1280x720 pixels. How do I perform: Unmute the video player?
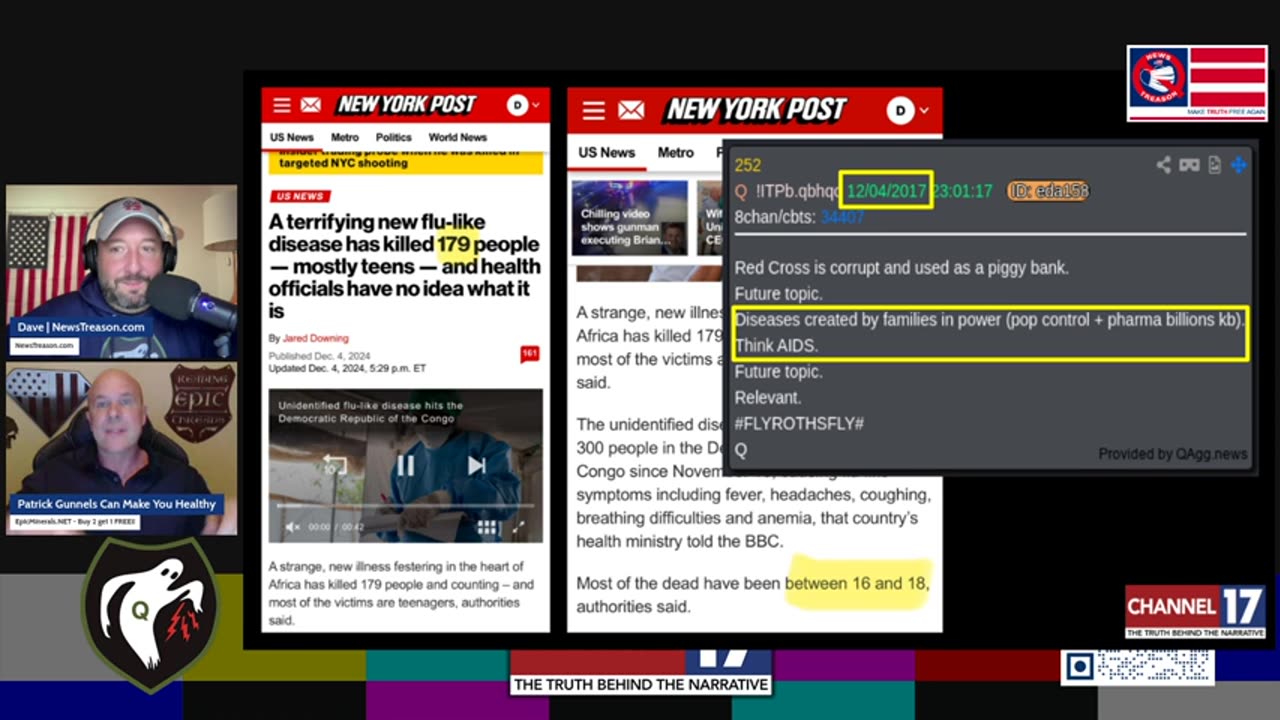click(x=293, y=527)
